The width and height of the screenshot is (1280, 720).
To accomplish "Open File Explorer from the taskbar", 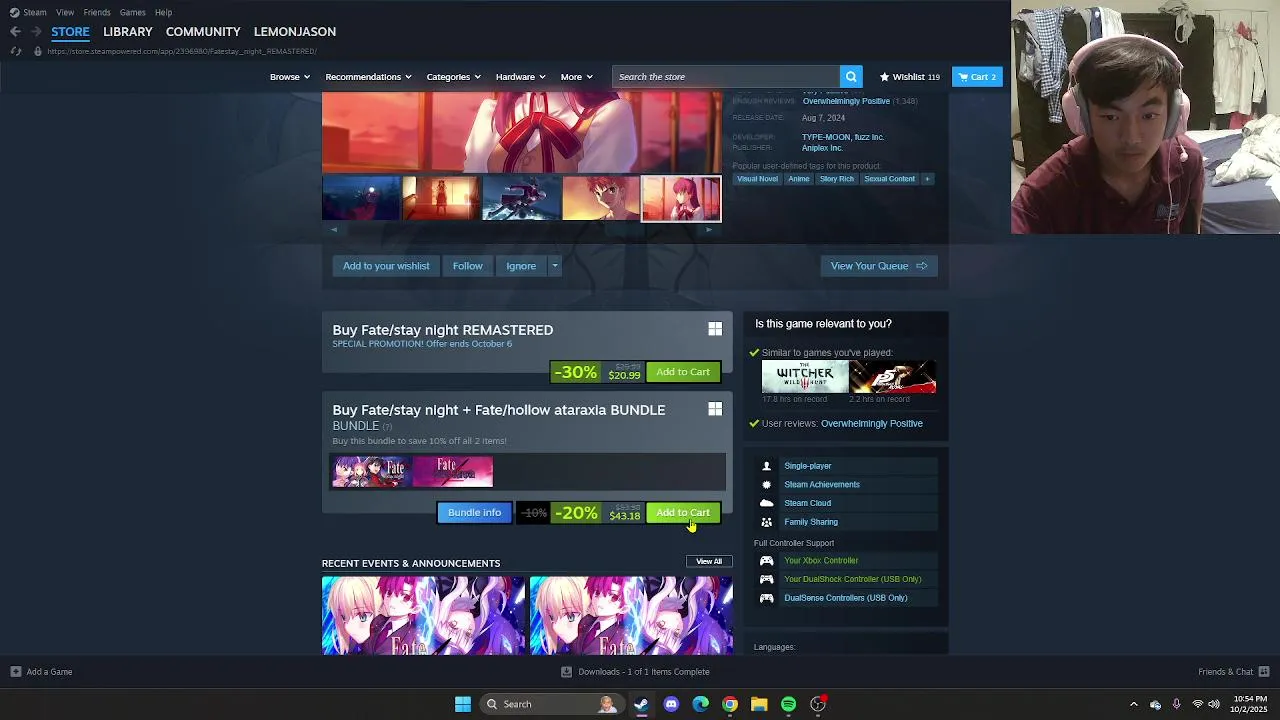I will (759, 704).
